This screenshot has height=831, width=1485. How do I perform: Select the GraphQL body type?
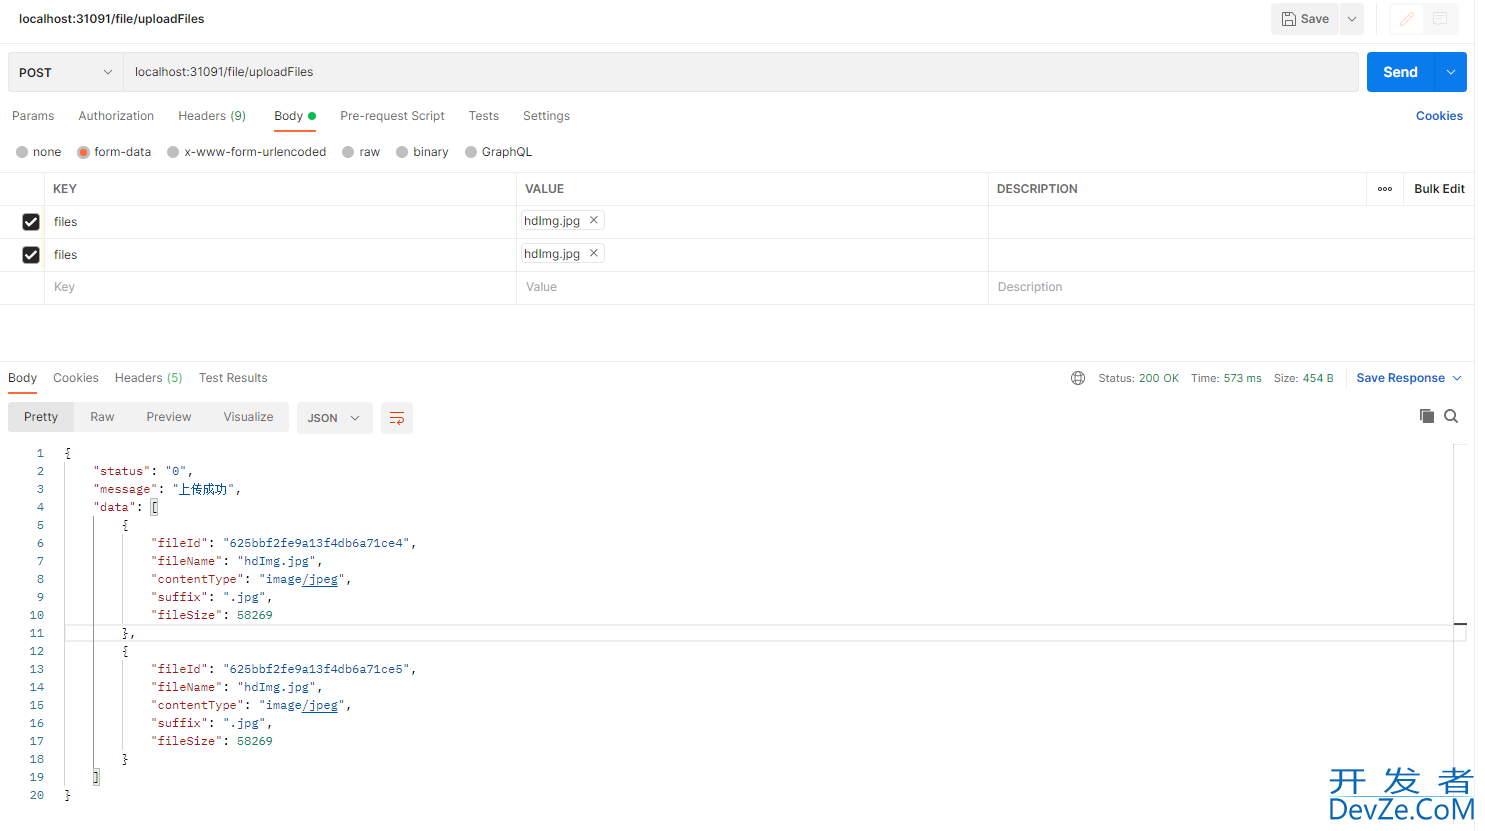(x=498, y=152)
